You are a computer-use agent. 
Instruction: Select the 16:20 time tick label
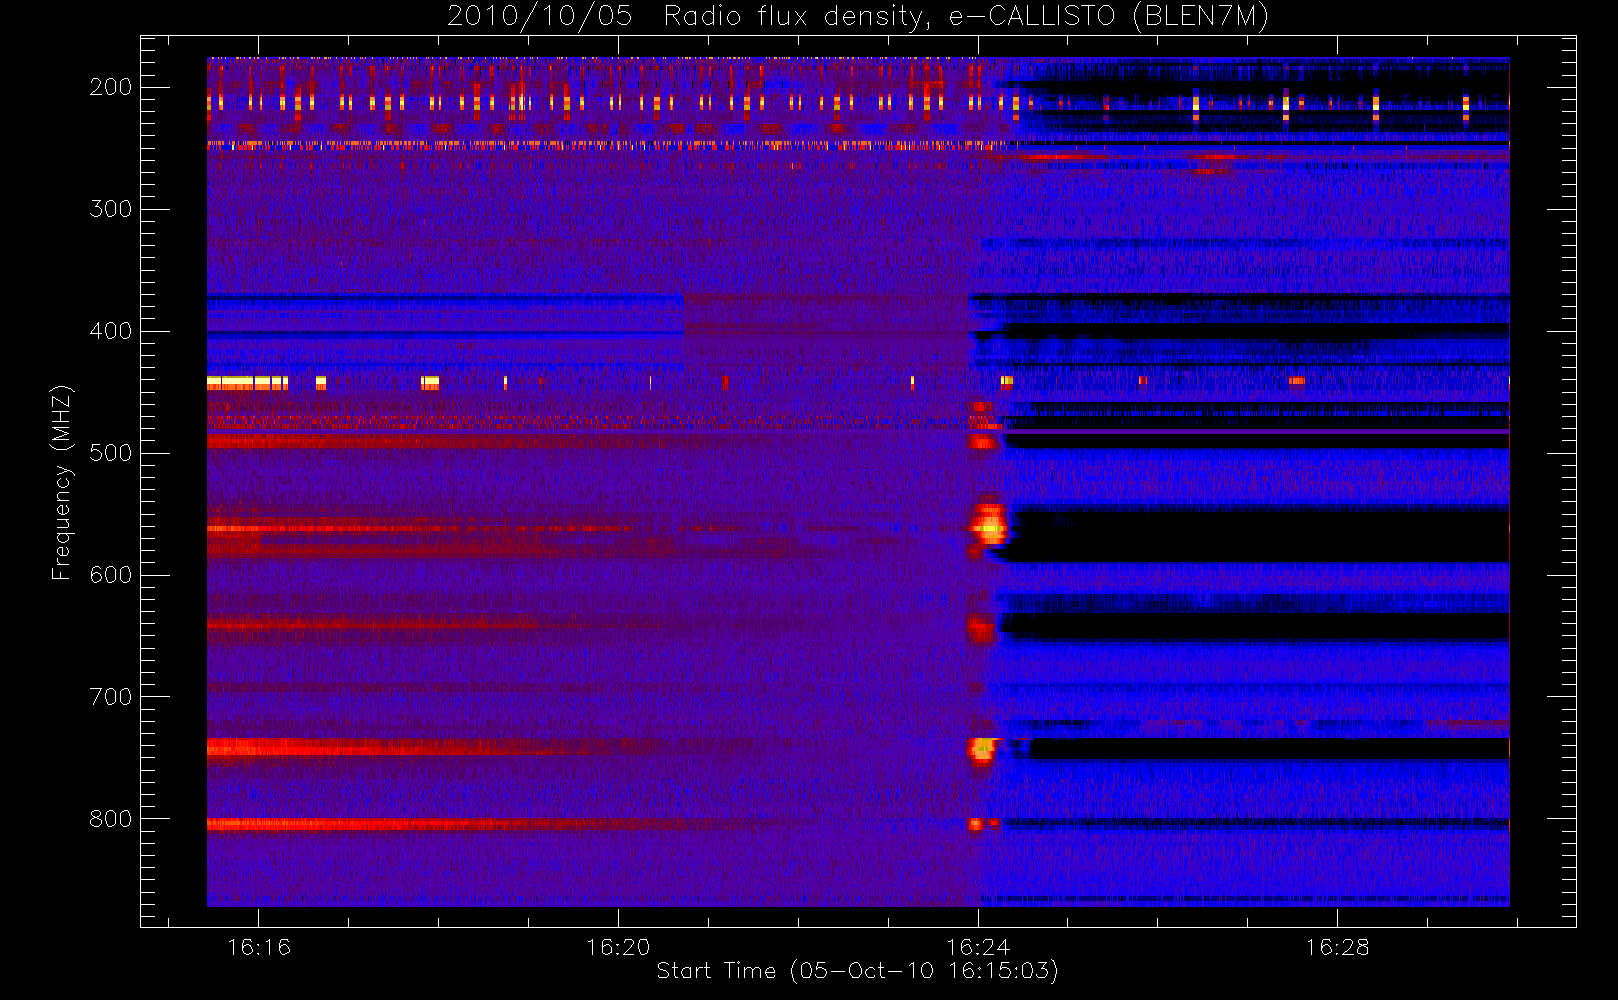(618, 947)
